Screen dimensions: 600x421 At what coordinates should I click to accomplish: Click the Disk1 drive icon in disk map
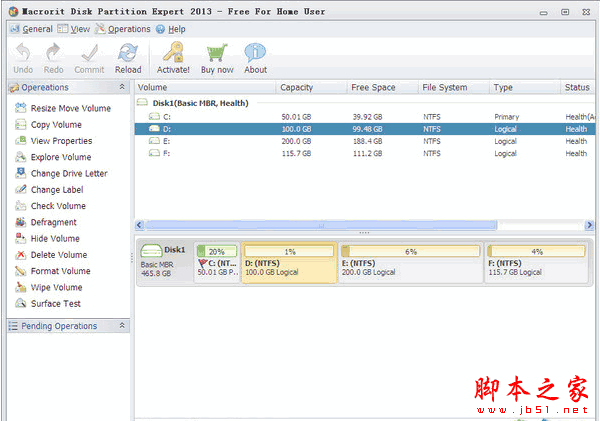pyautogui.click(x=151, y=251)
